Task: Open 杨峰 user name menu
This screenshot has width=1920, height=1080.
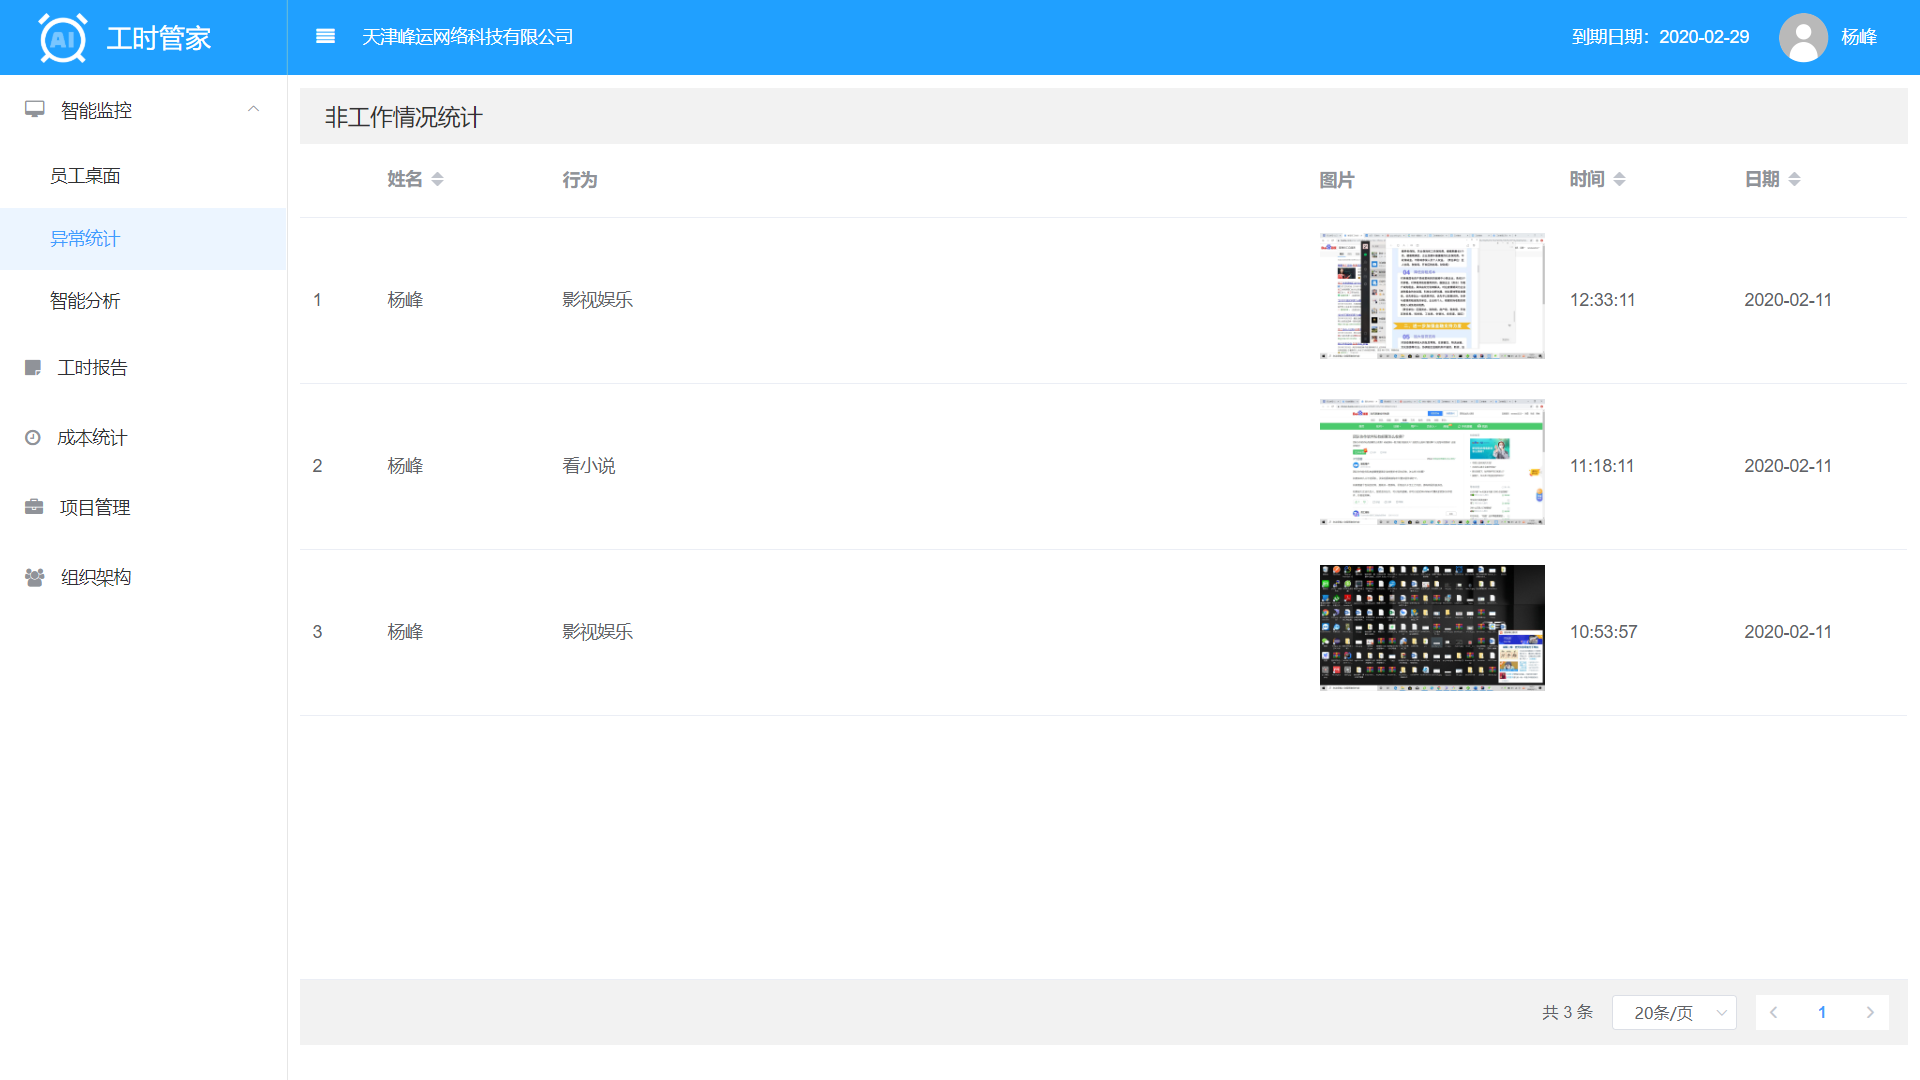Action: tap(1858, 37)
